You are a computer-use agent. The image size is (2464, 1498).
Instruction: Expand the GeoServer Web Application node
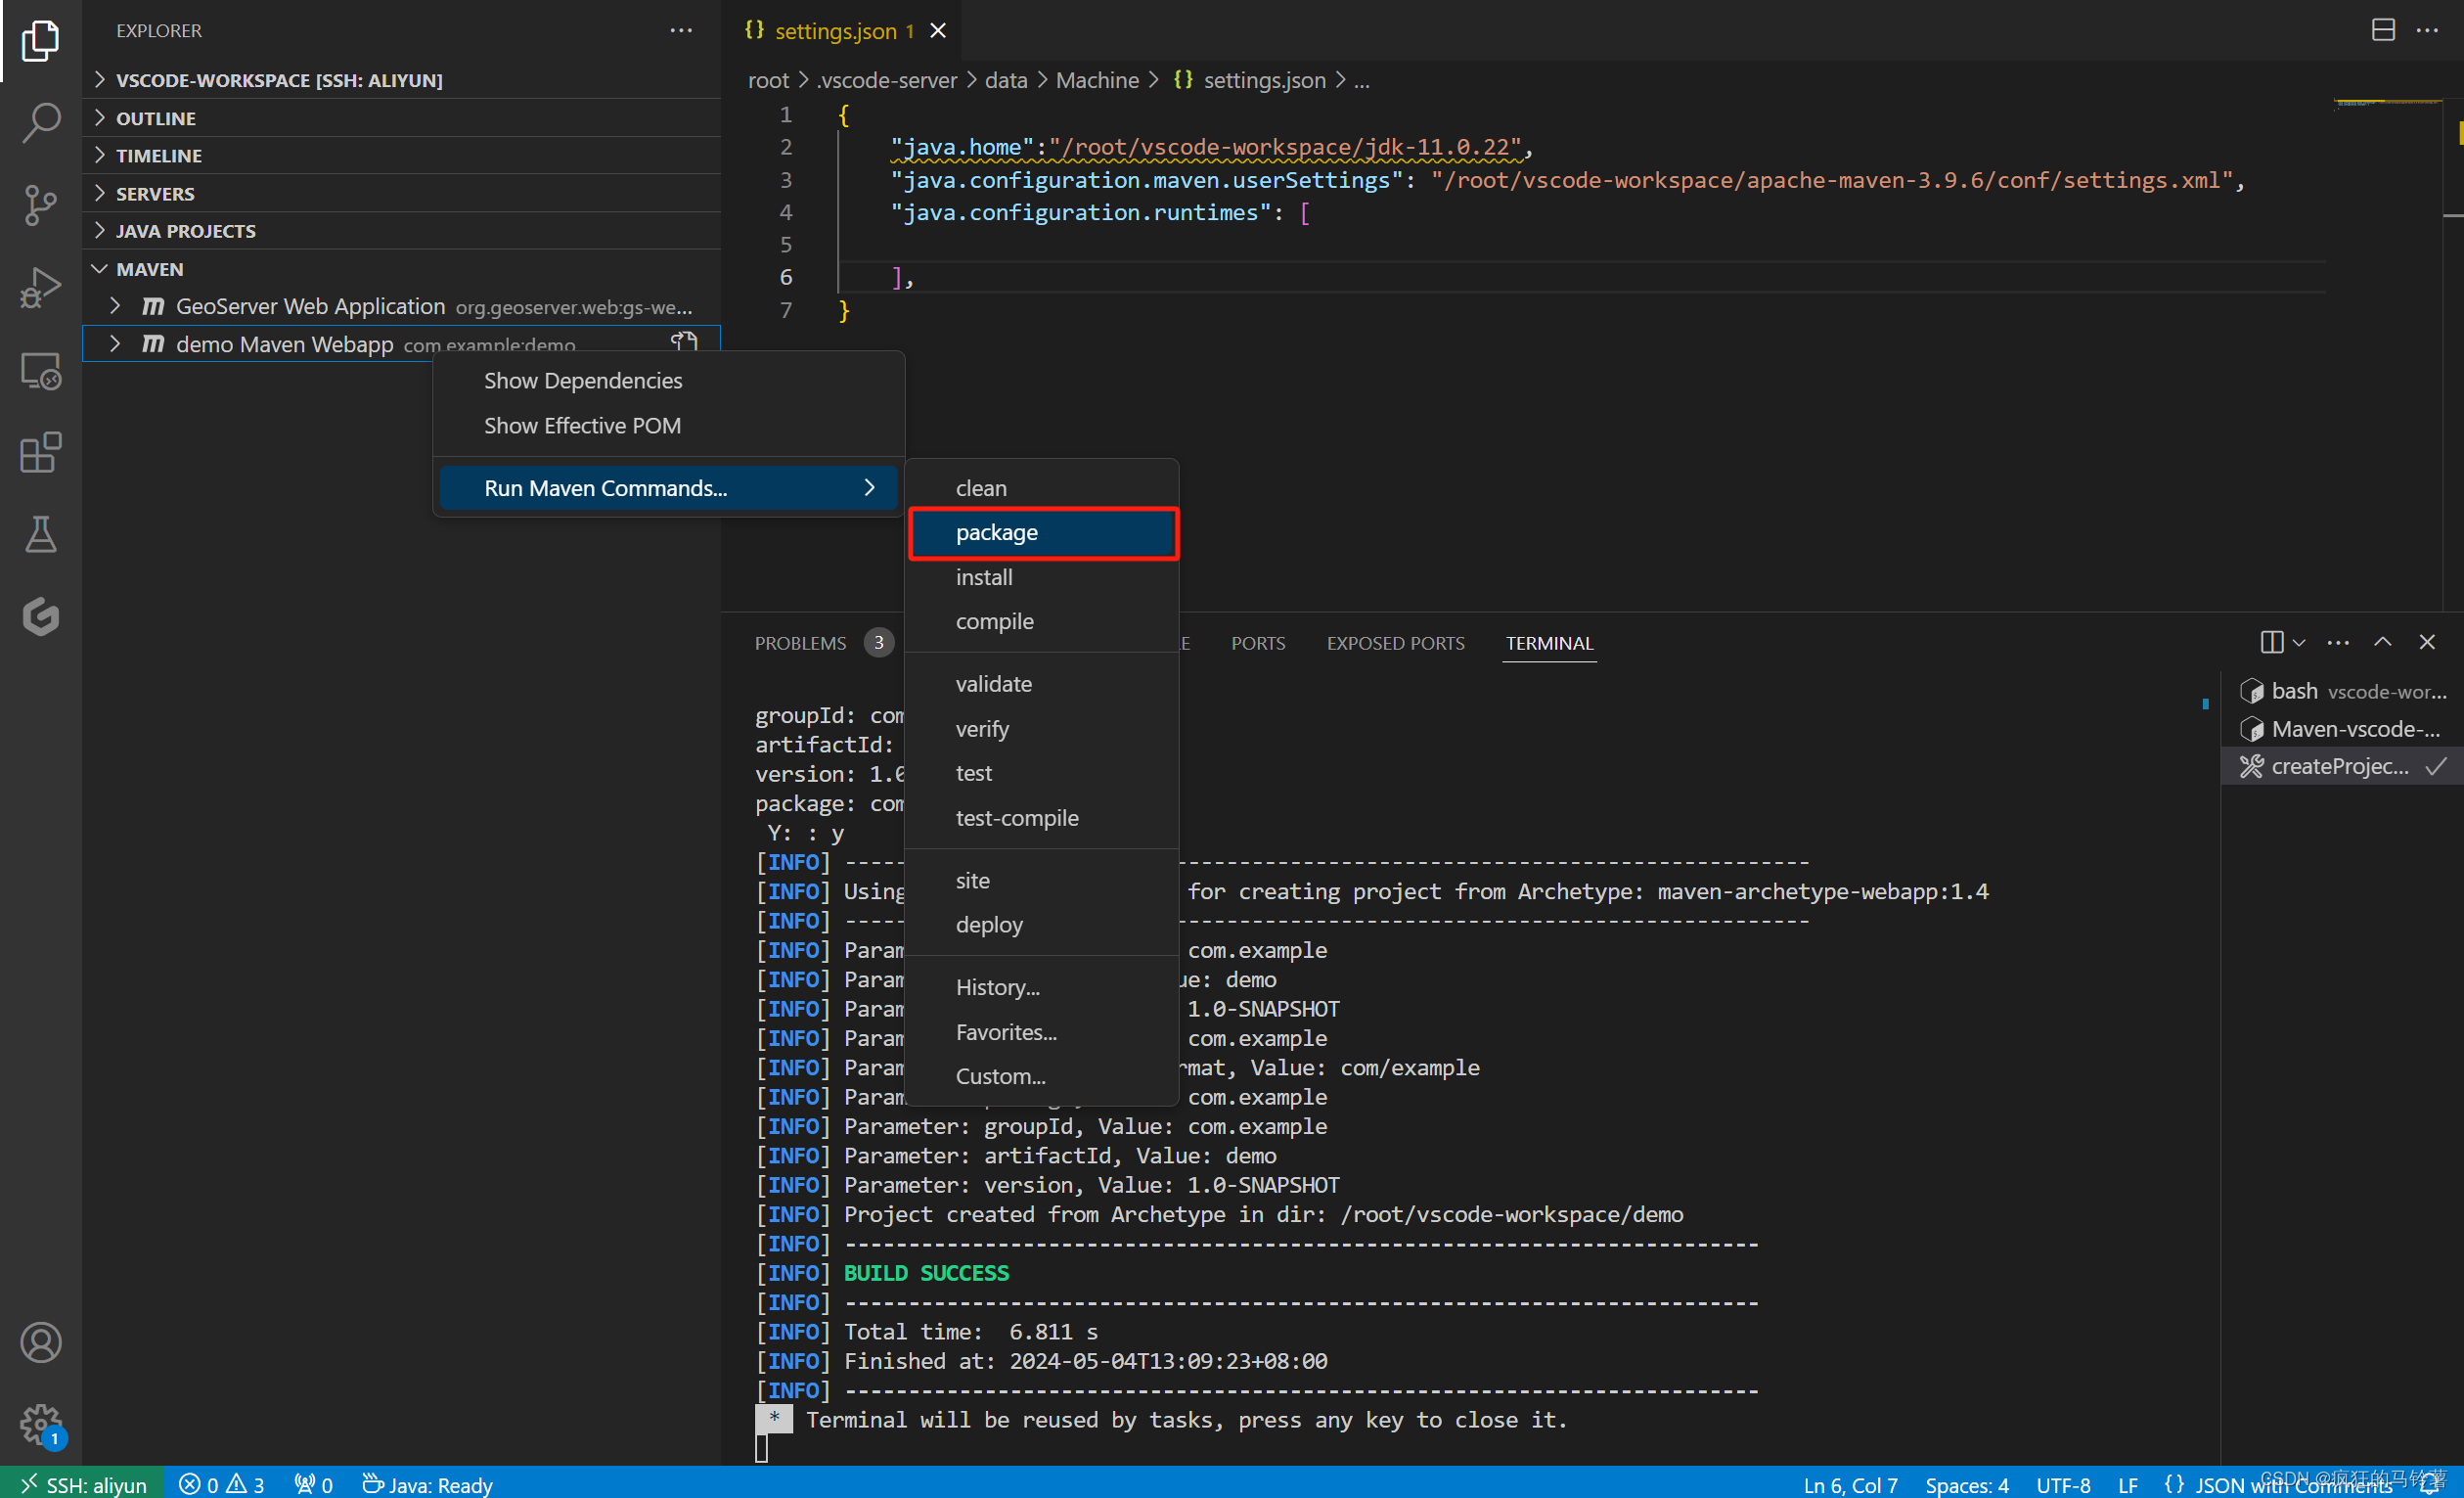tap(115, 306)
